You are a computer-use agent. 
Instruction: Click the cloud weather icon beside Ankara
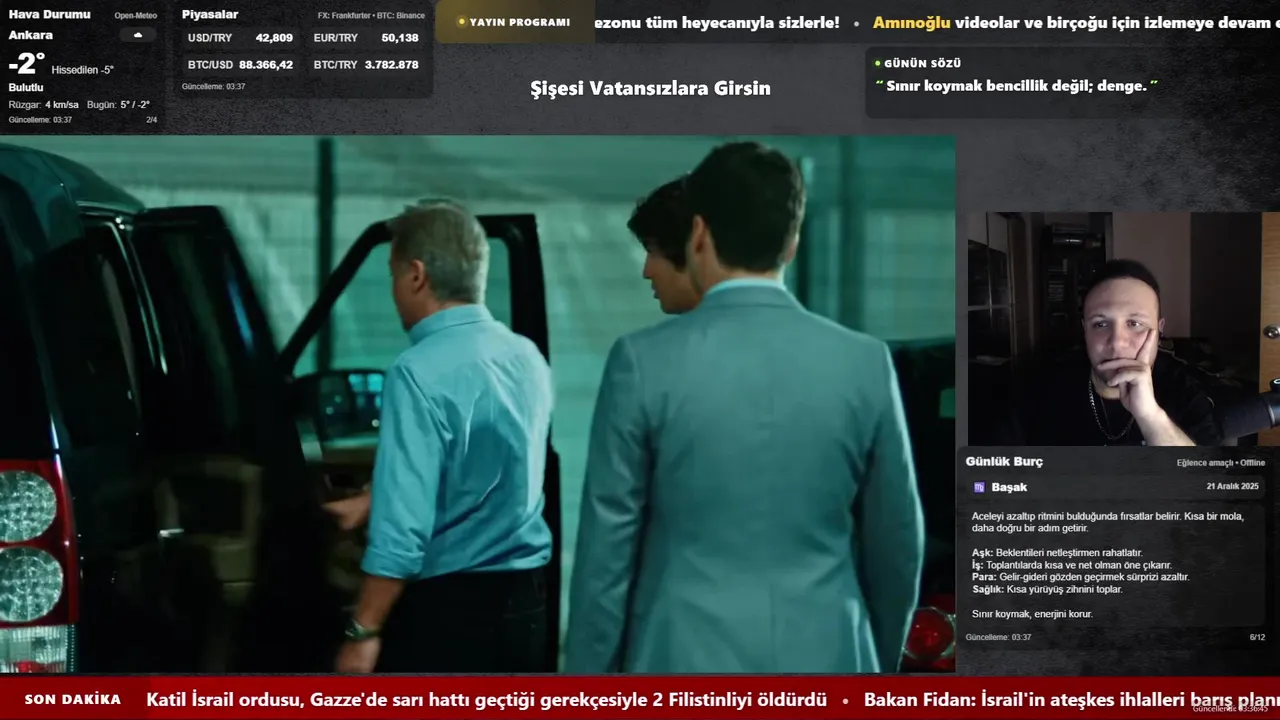tap(138, 35)
